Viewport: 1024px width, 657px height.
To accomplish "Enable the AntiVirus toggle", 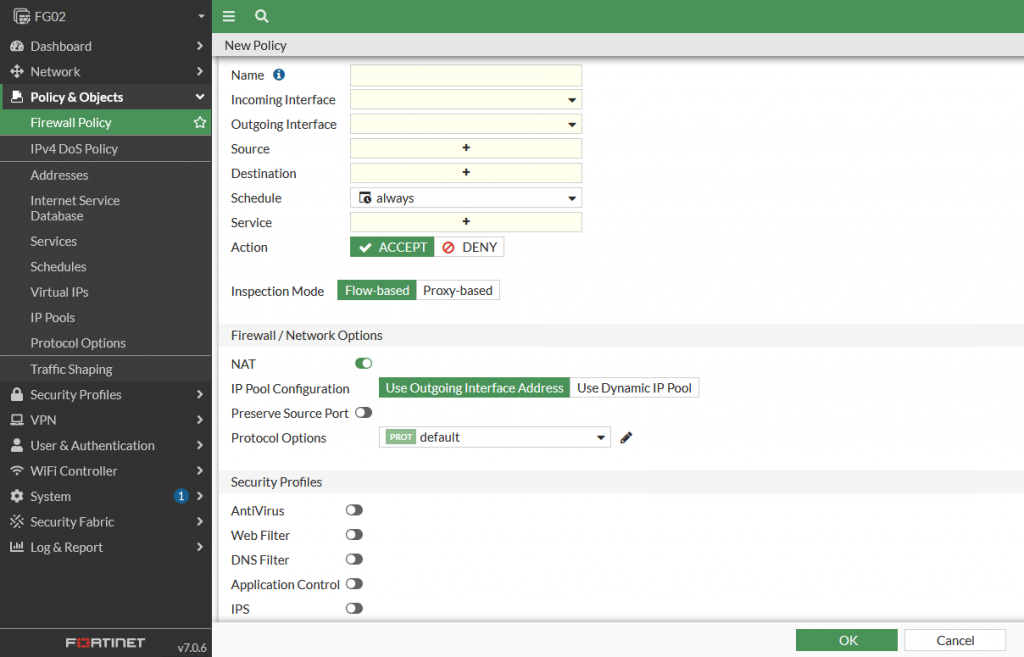I will click(x=354, y=511).
